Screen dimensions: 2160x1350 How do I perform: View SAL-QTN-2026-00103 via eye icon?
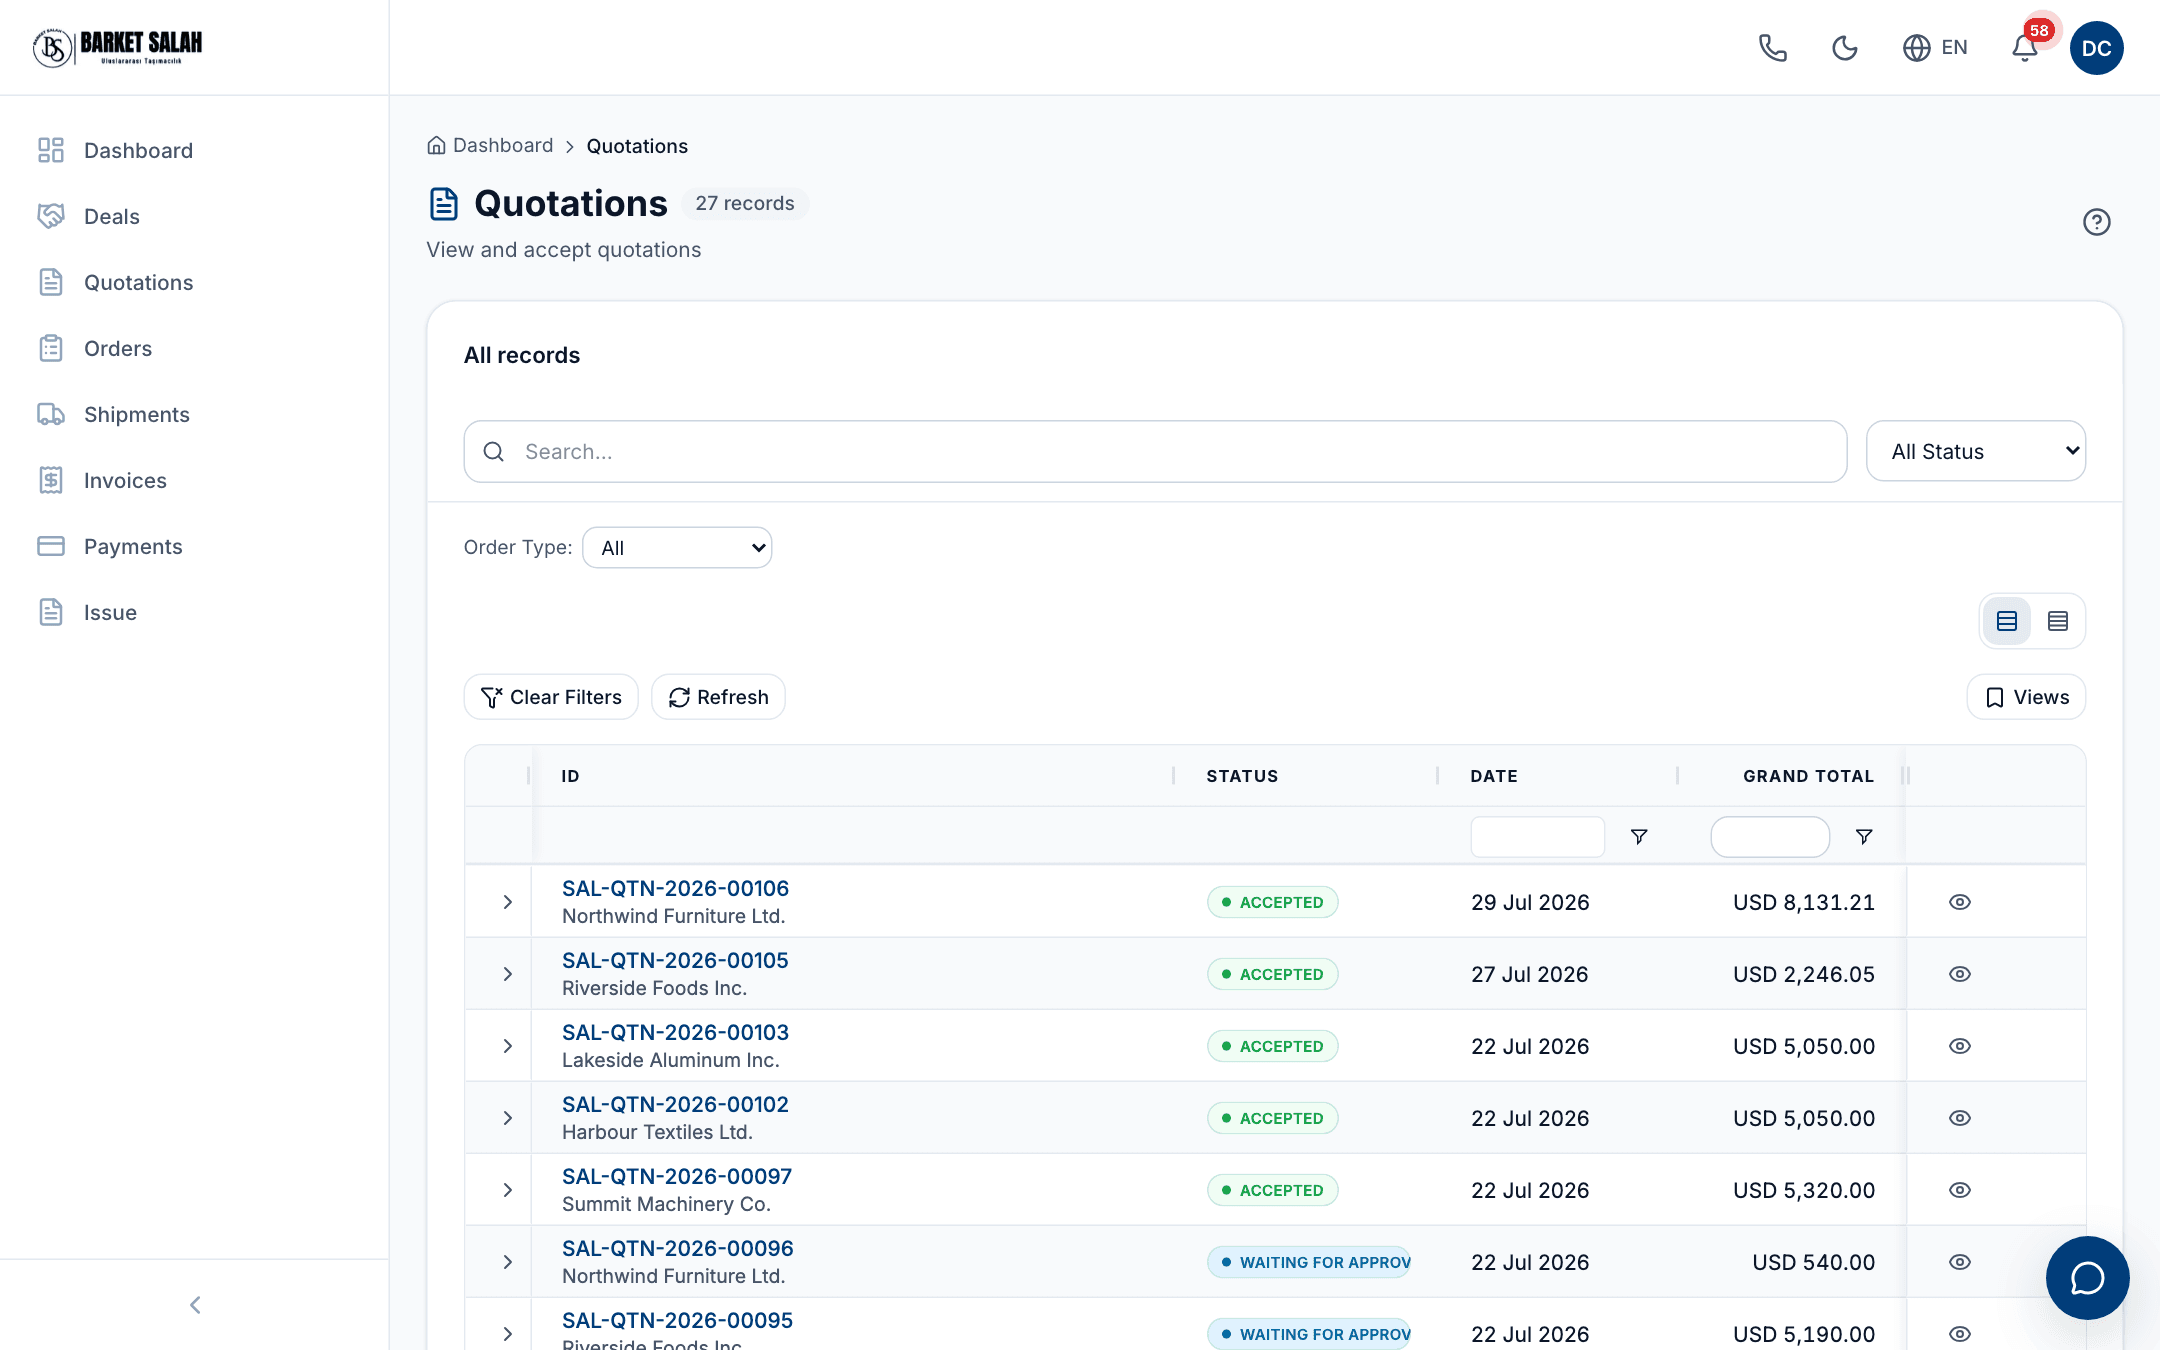[1960, 1046]
